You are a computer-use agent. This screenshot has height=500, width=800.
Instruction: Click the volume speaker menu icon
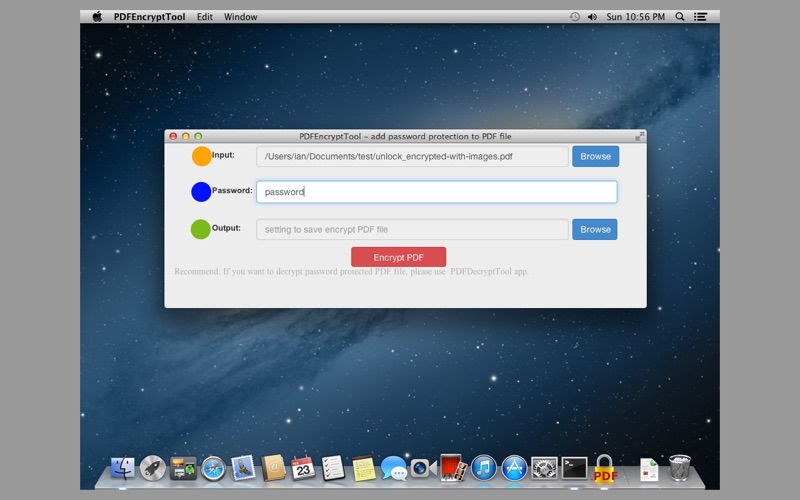592,17
